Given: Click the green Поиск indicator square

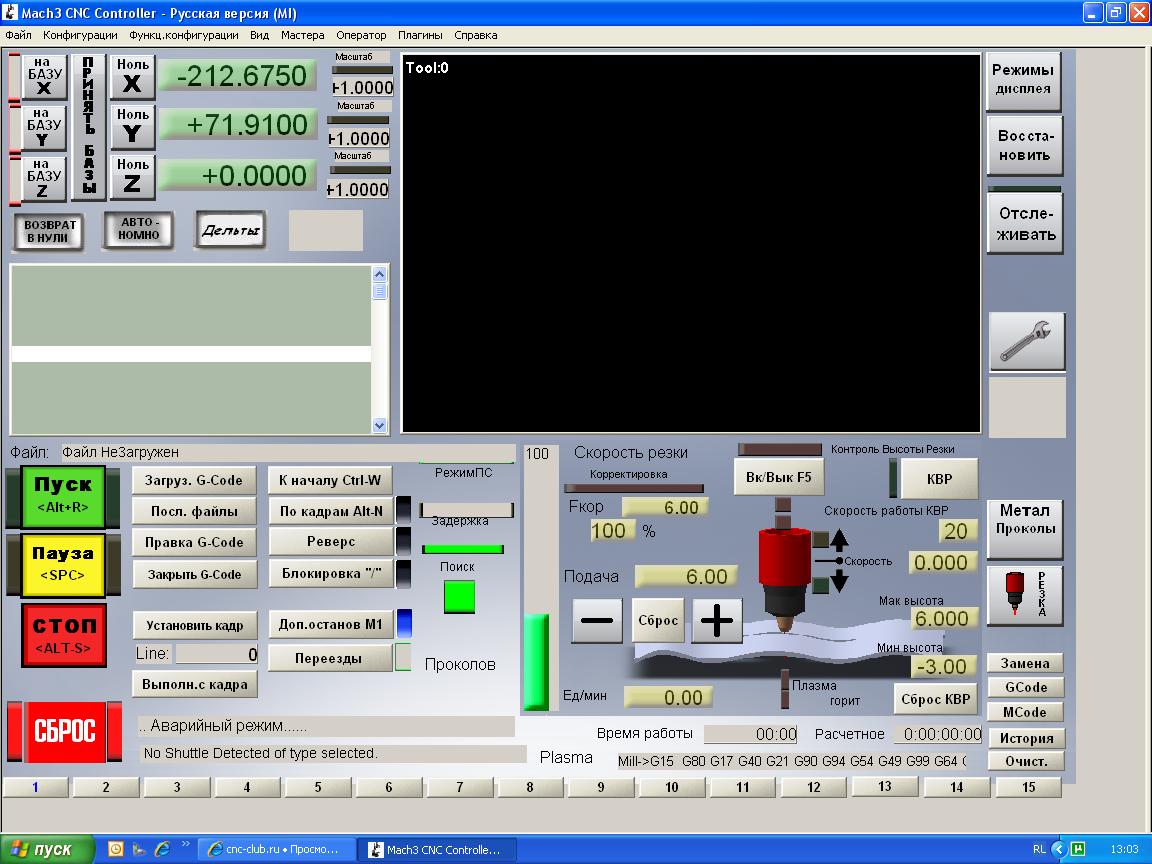Looking at the screenshot, I should coord(459,597).
